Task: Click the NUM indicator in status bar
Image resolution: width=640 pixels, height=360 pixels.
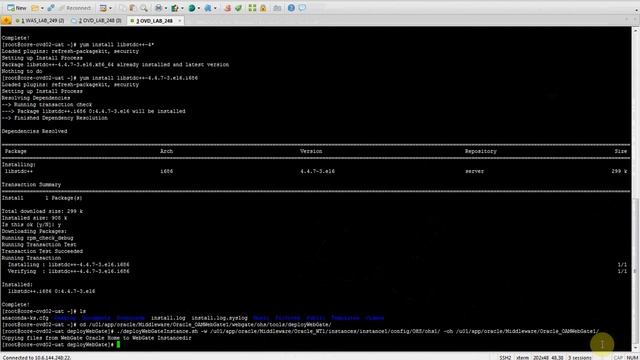Action: [x=632, y=358]
